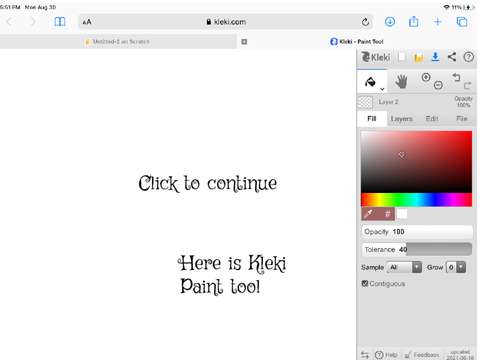Image resolution: width=480 pixels, height=360 pixels.
Task: Flip the panel side with arrows icon
Action: tap(365, 355)
